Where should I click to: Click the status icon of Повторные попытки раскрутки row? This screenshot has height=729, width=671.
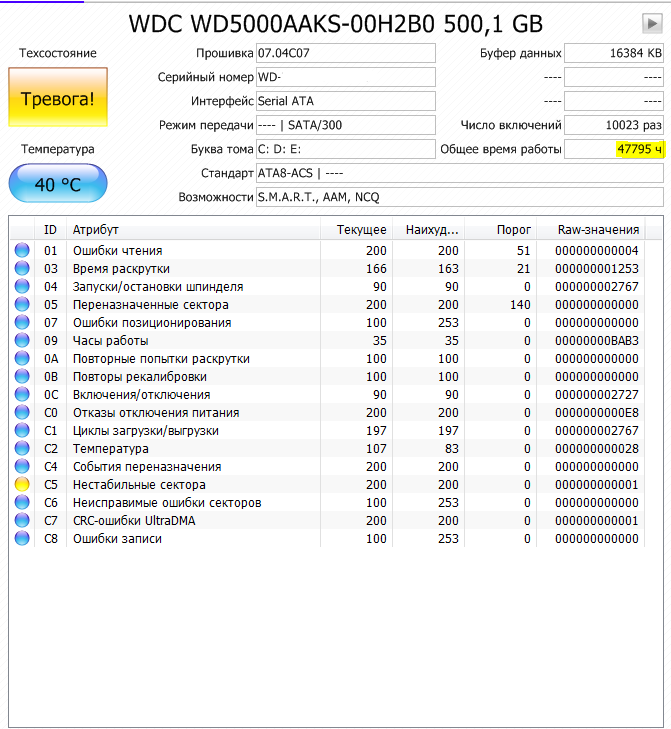(22, 358)
